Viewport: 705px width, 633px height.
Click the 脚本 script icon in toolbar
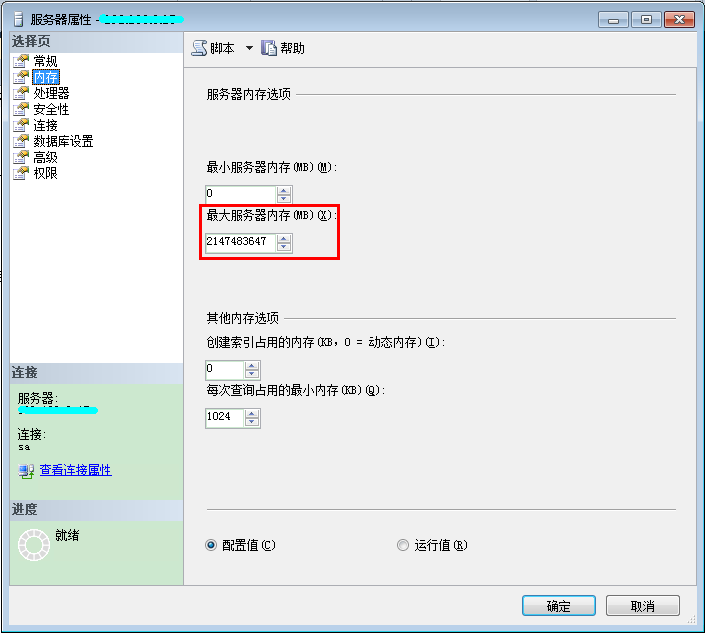(199, 48)
